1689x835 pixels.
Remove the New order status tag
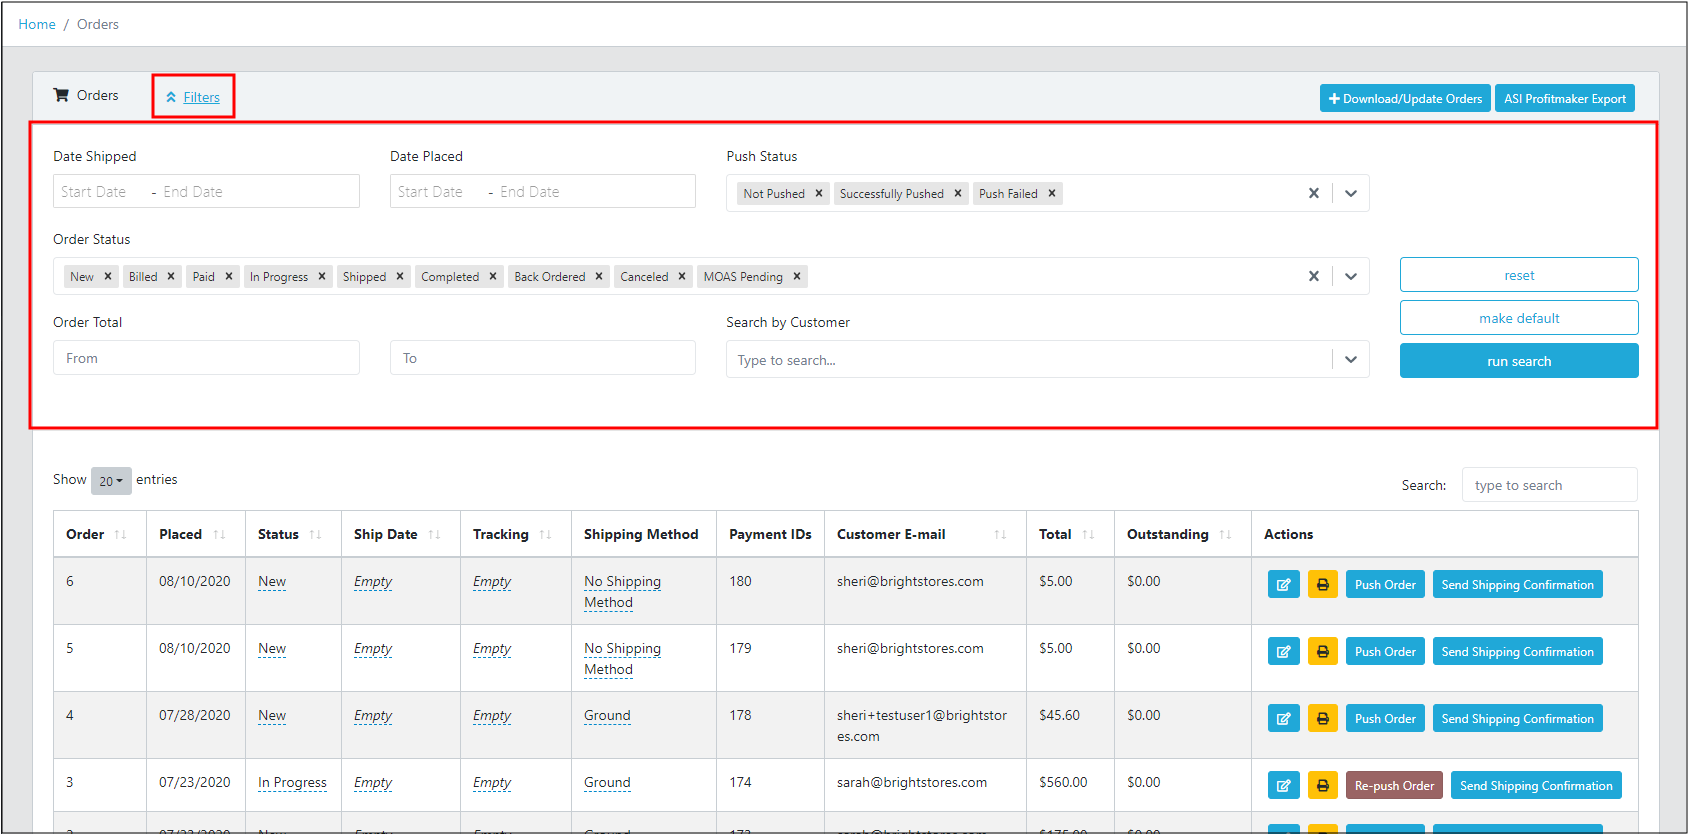pyautogui.click(x=108, y=277)
